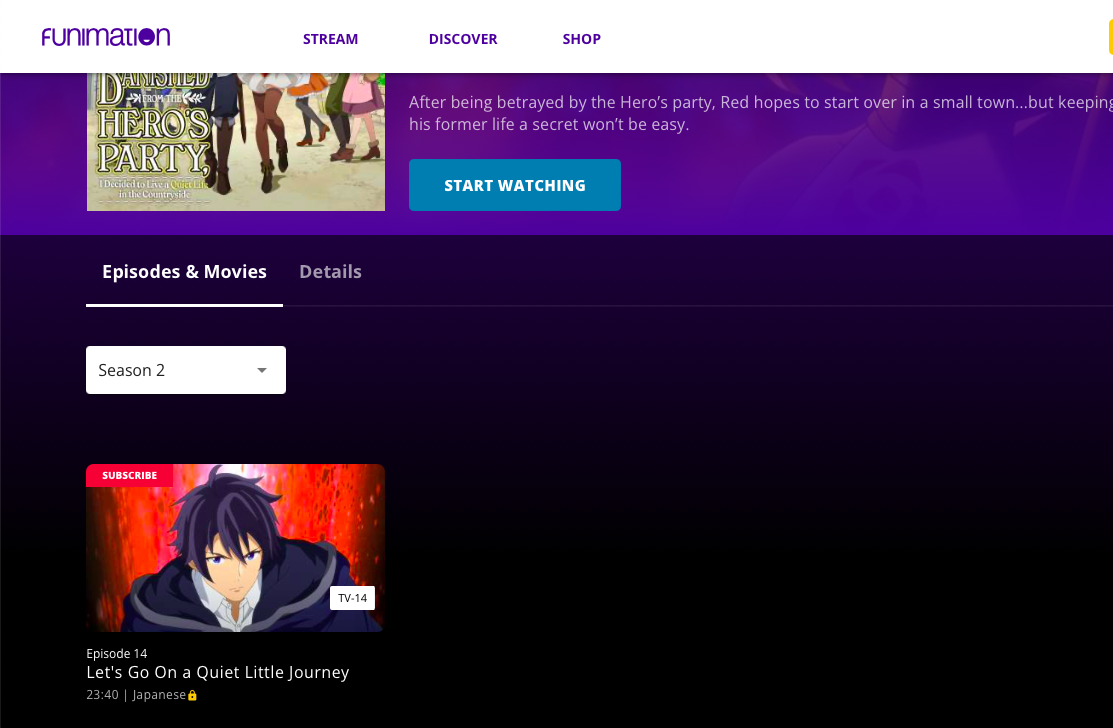The image size is (1113, 728).
Task: Click the lock icon beside Japanese
Action: tap(192, 695)
